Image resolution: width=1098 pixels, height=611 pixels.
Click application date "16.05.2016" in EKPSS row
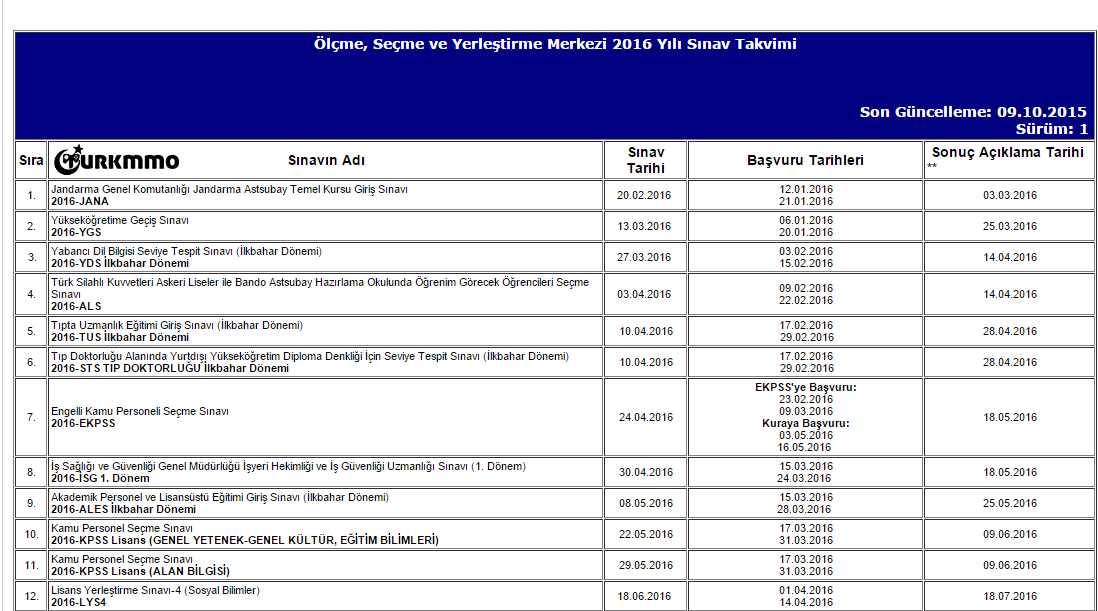[804, 447]
